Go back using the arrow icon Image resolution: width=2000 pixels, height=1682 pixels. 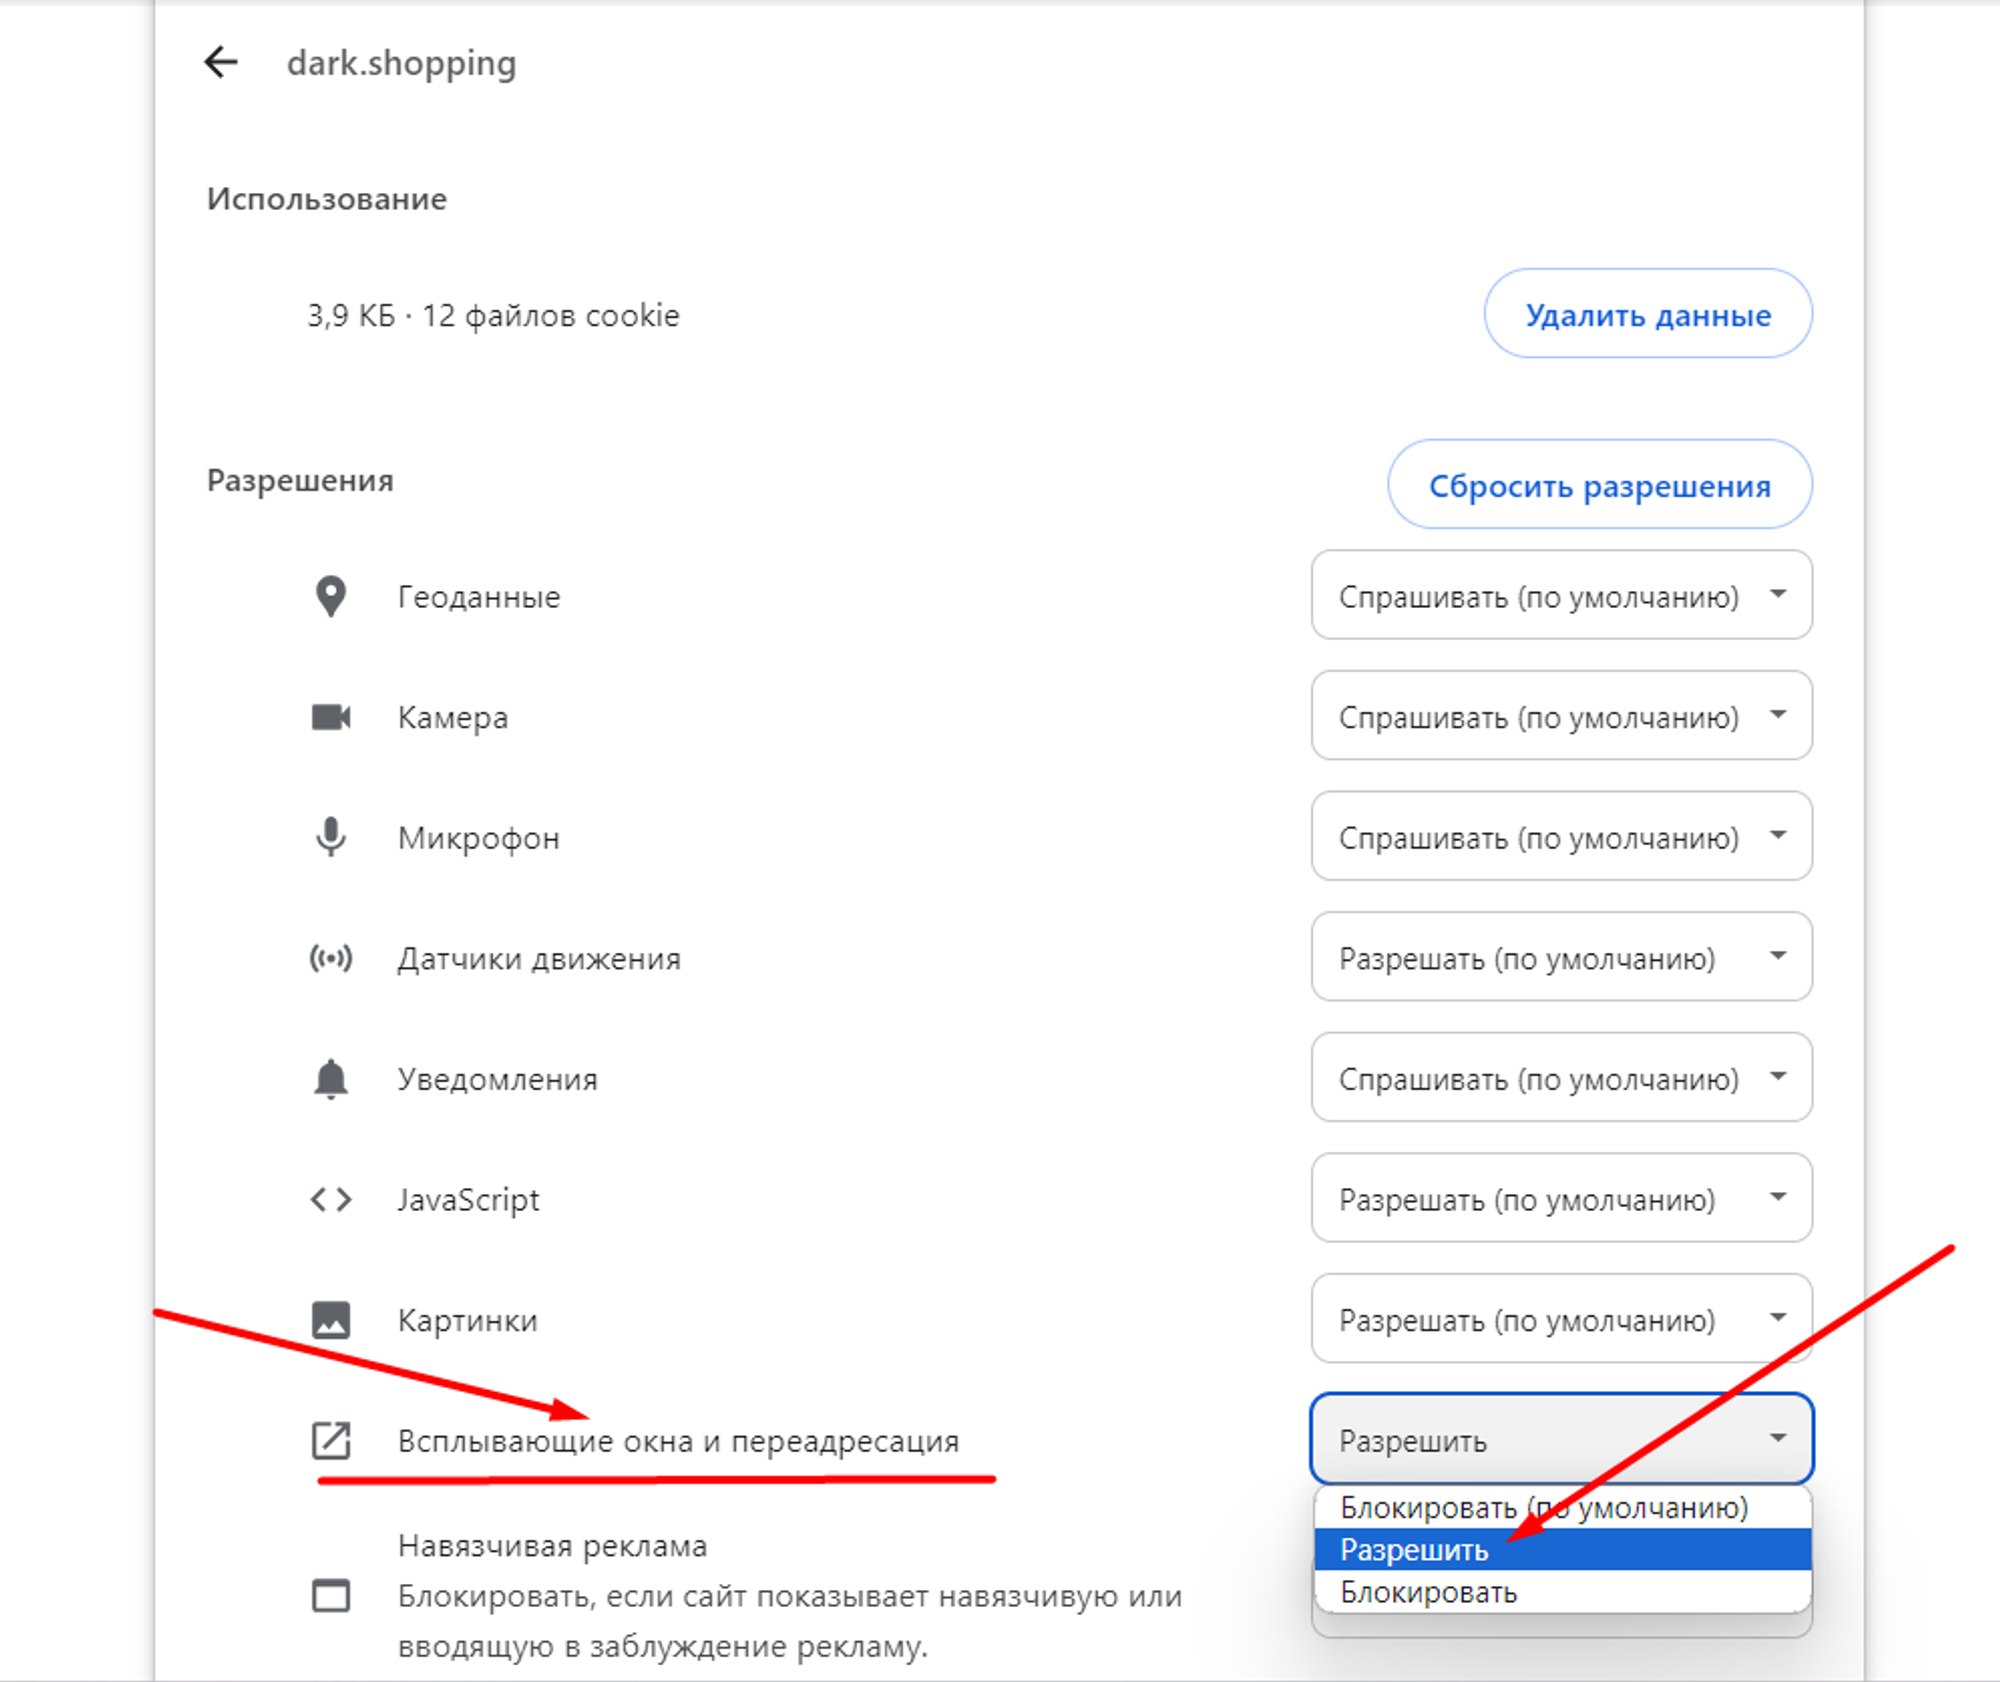point(221,62)
